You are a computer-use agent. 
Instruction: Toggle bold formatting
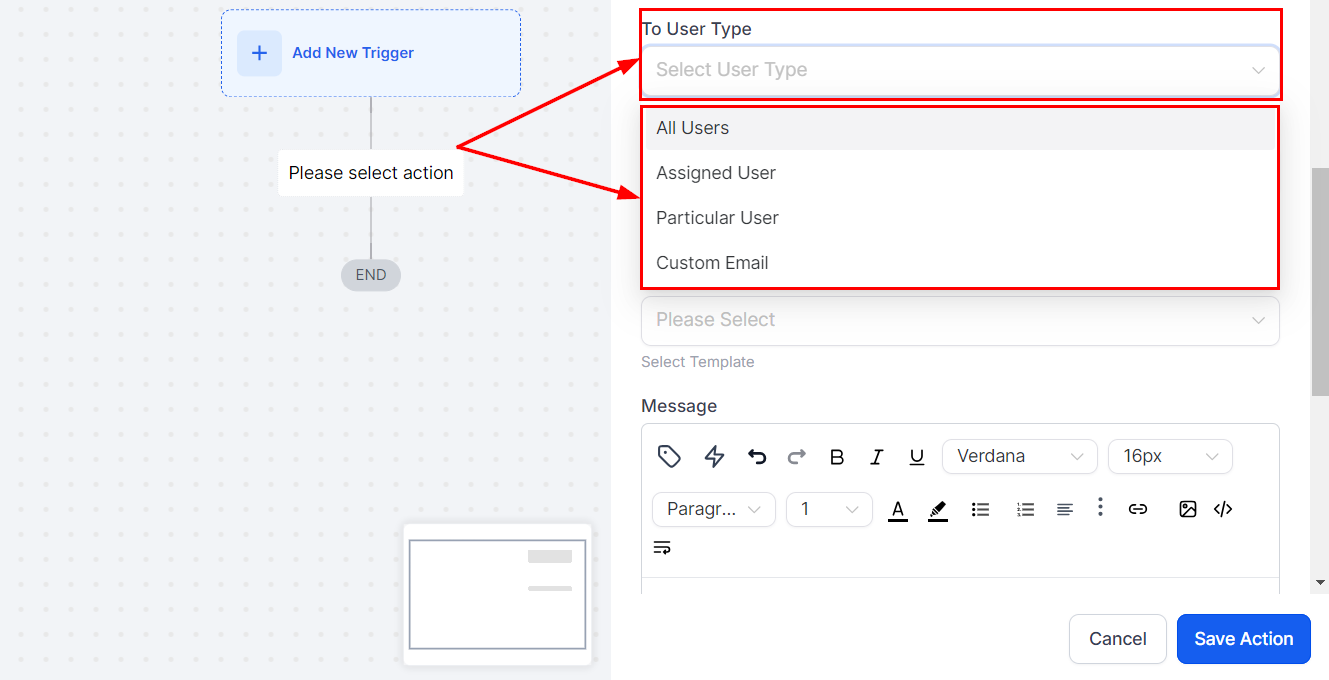(x=837, y=457)
